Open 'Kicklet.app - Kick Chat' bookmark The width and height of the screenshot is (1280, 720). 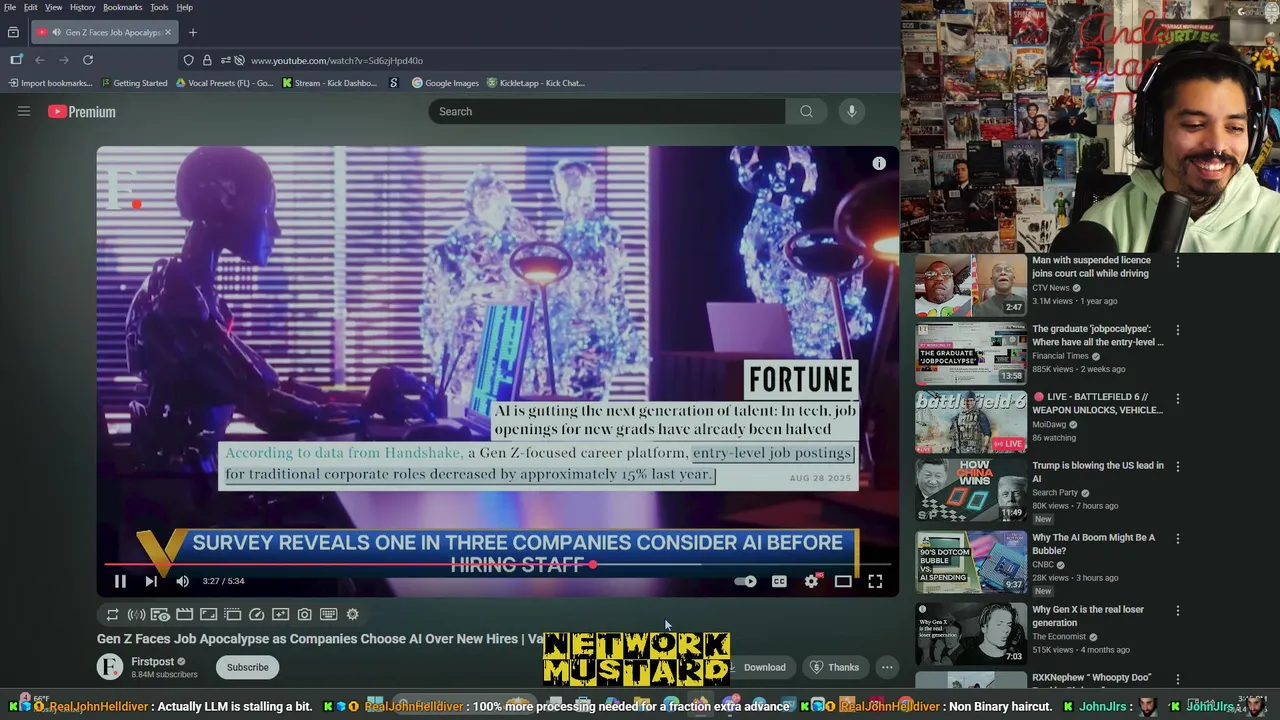(536, 83)
